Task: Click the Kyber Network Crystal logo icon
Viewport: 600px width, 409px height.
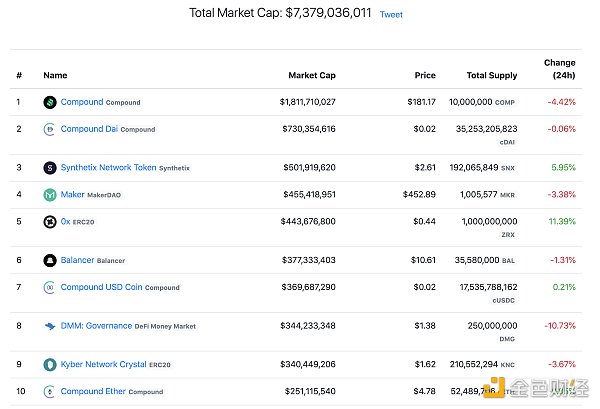Action: [x=50, y=365]
